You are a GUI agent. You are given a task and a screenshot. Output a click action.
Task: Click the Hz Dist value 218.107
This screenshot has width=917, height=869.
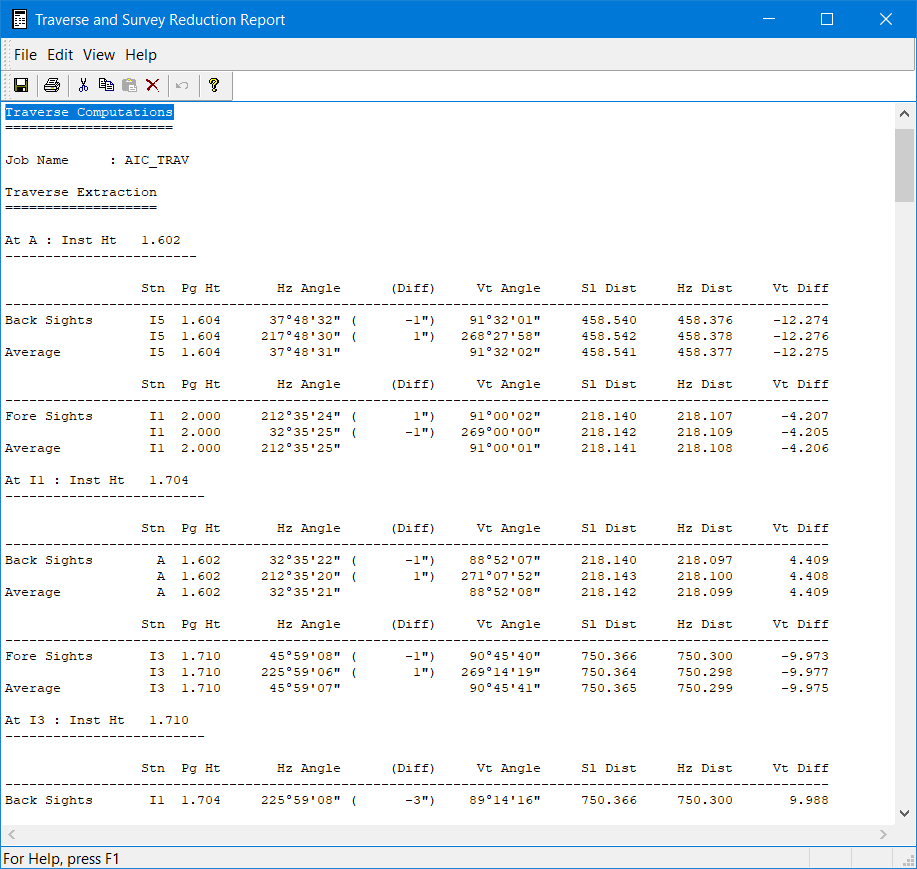coord(705,416)
